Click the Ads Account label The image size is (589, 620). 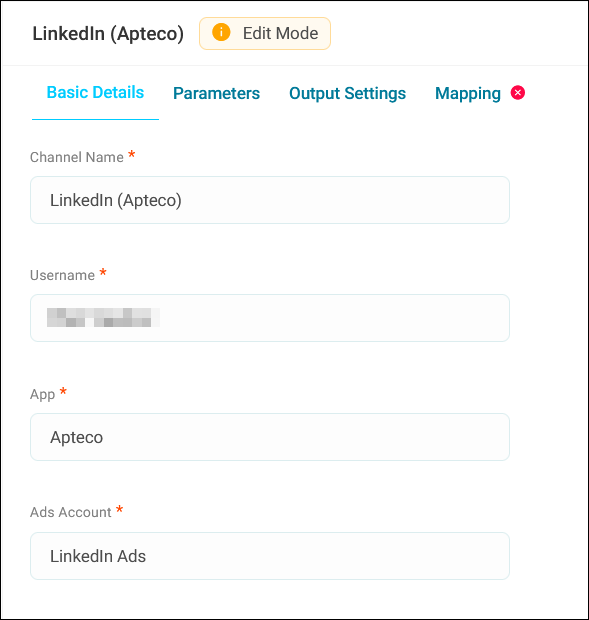pos(71,512)
